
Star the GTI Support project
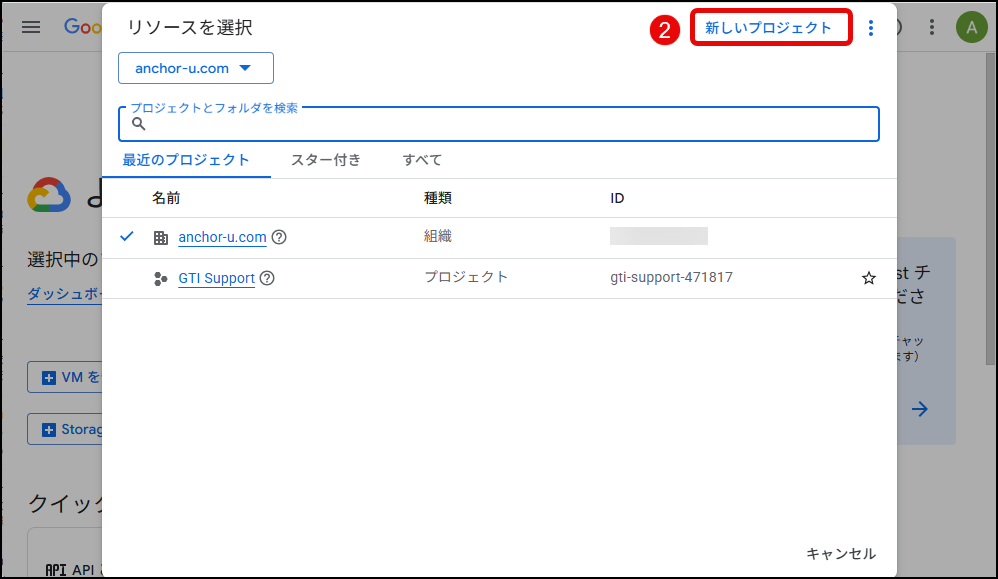click(x=868, y=278)
